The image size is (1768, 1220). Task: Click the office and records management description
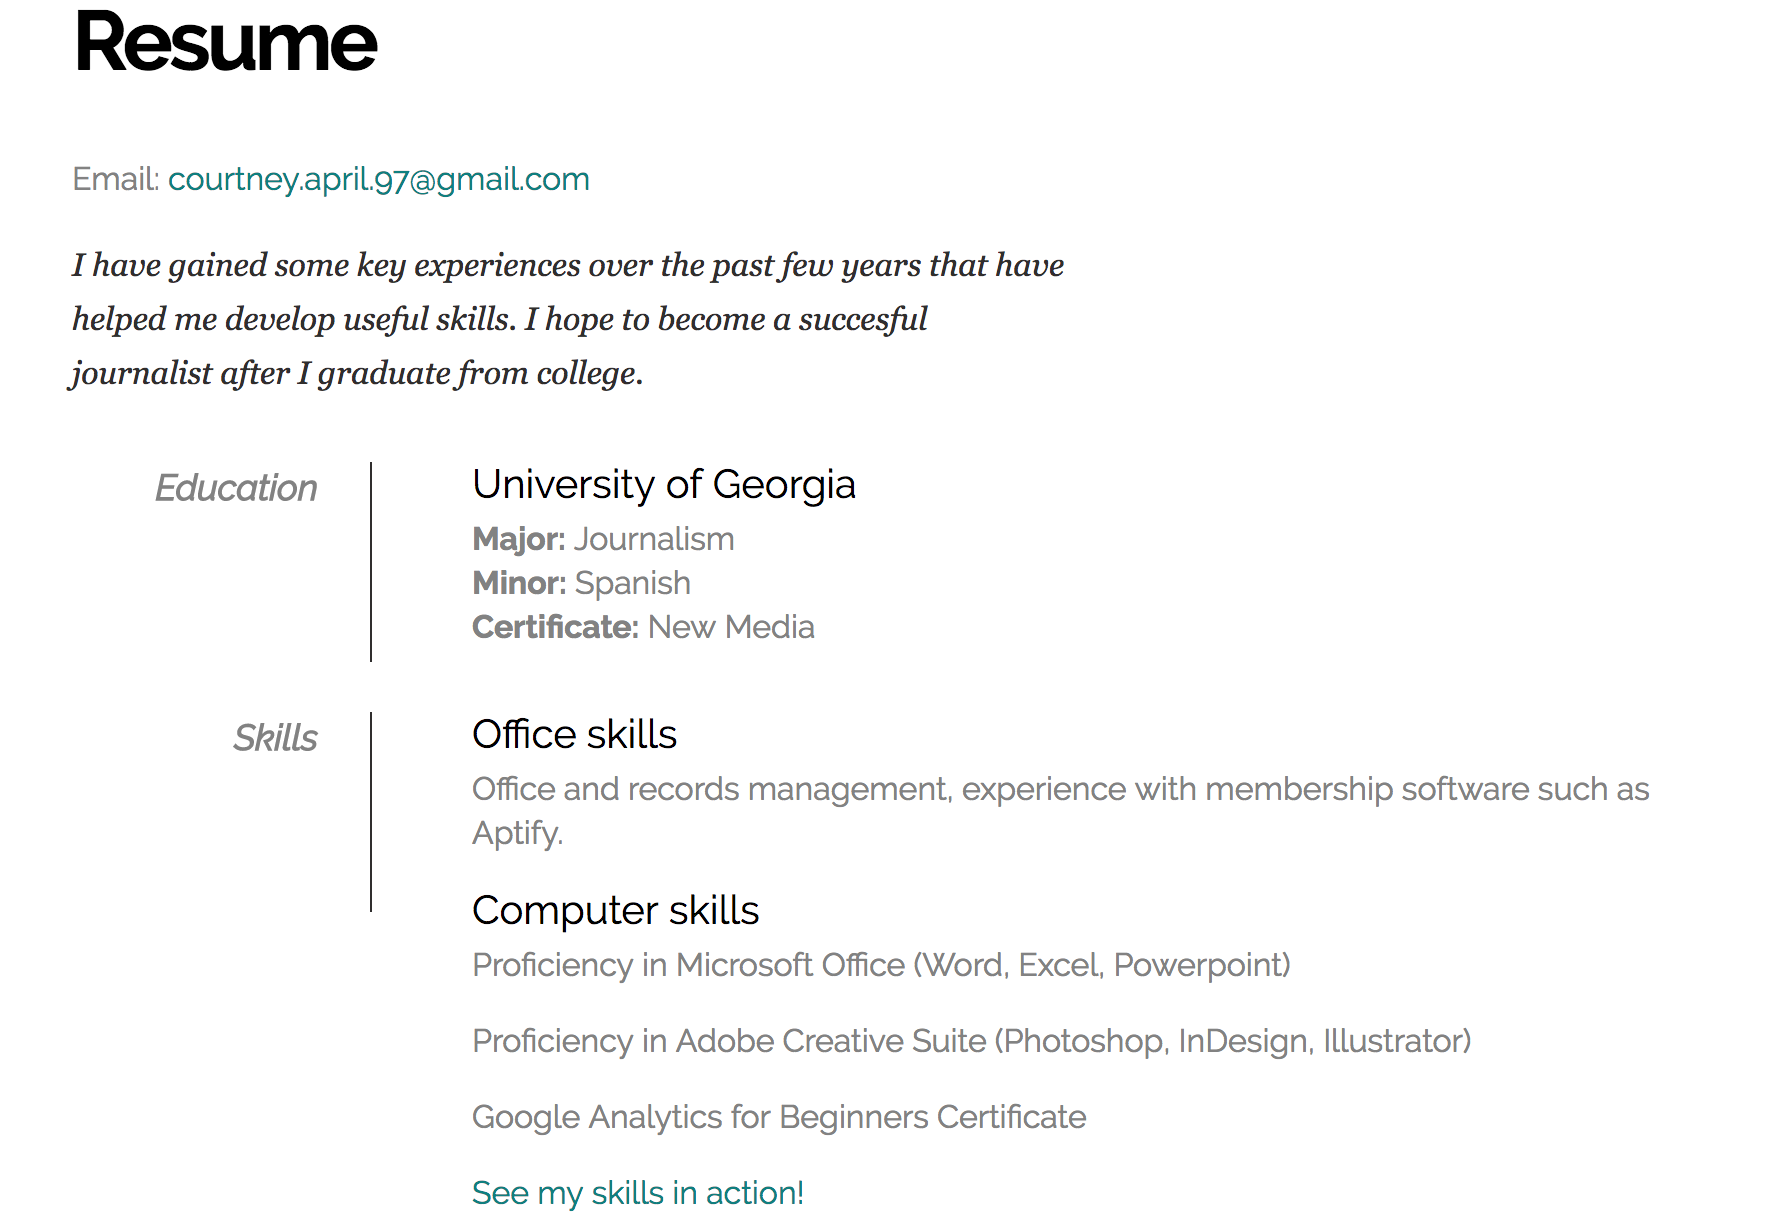[1061, 811]
